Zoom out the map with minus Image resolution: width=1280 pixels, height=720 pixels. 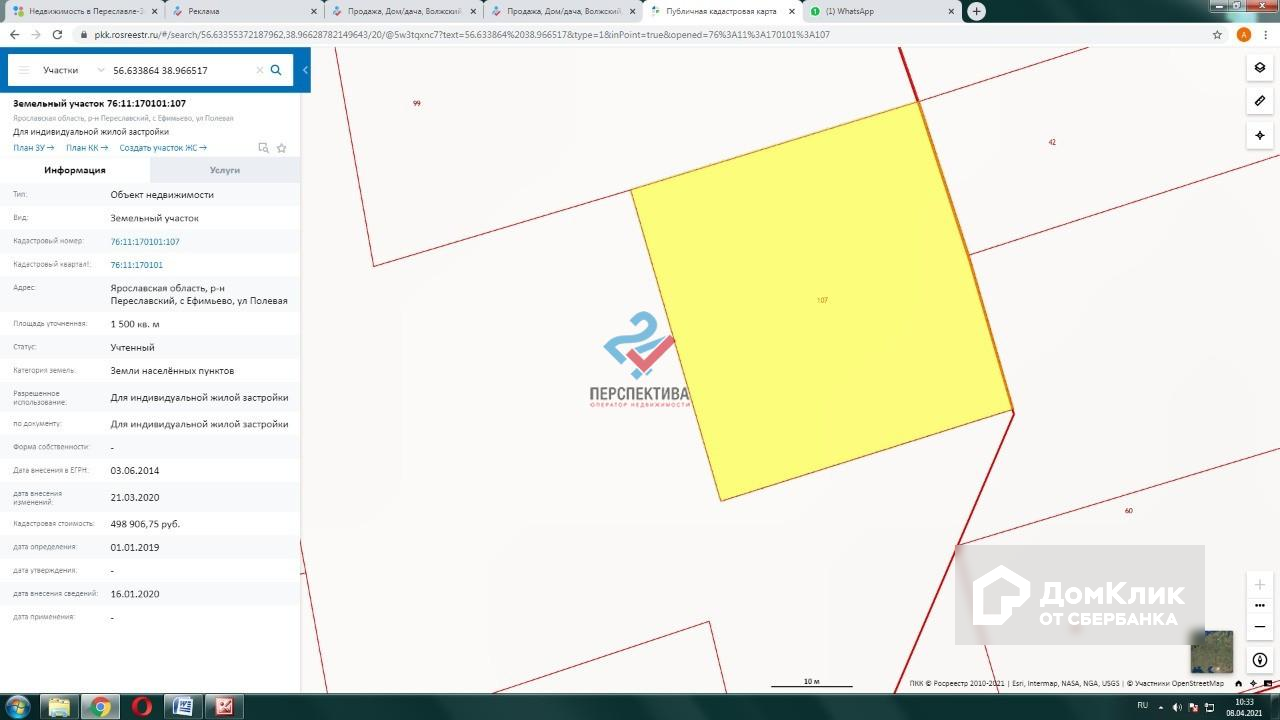1260,627
